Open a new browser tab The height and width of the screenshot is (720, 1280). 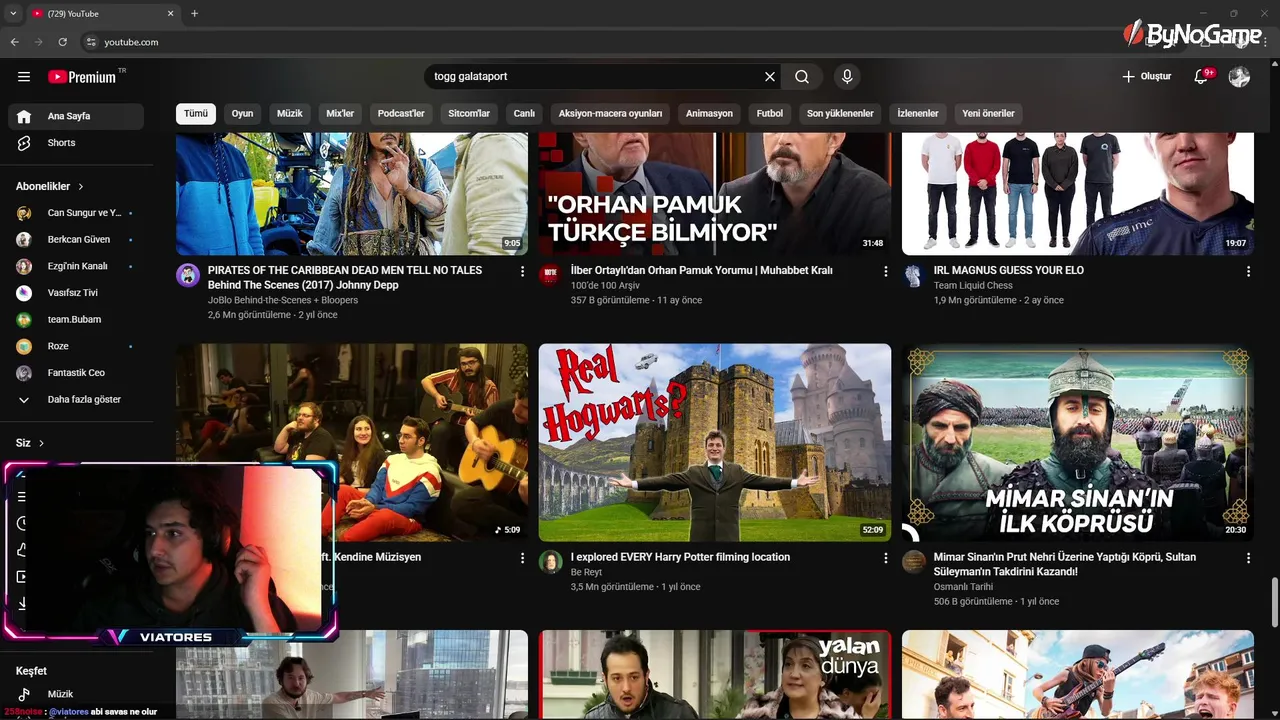tap(194, 14)
